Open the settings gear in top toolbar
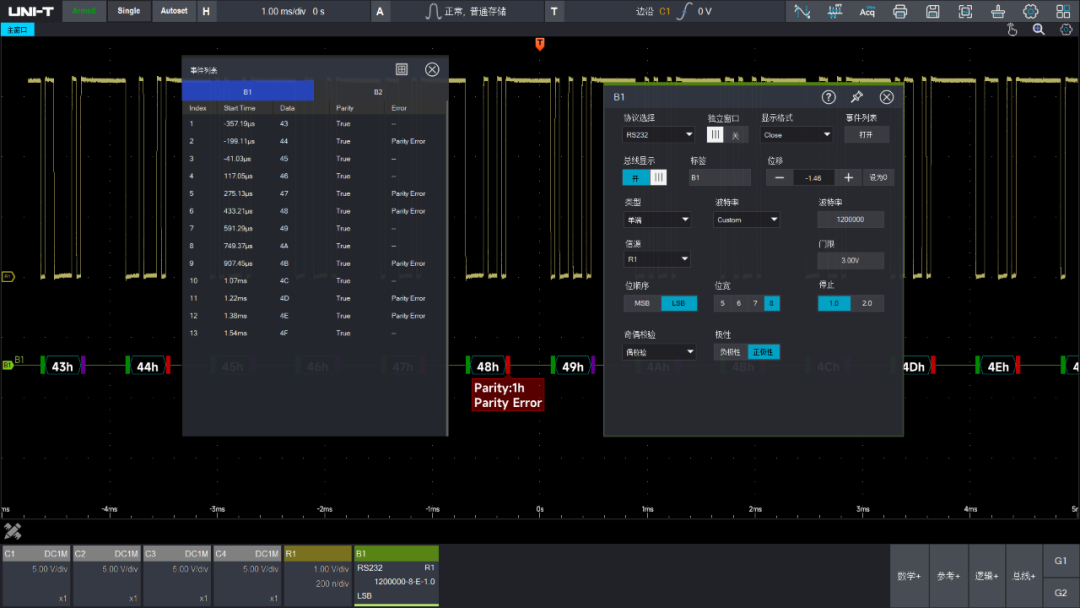The width and height of the screenshot is (1080, 608). pyautogui.click(x=1030, y=11)
